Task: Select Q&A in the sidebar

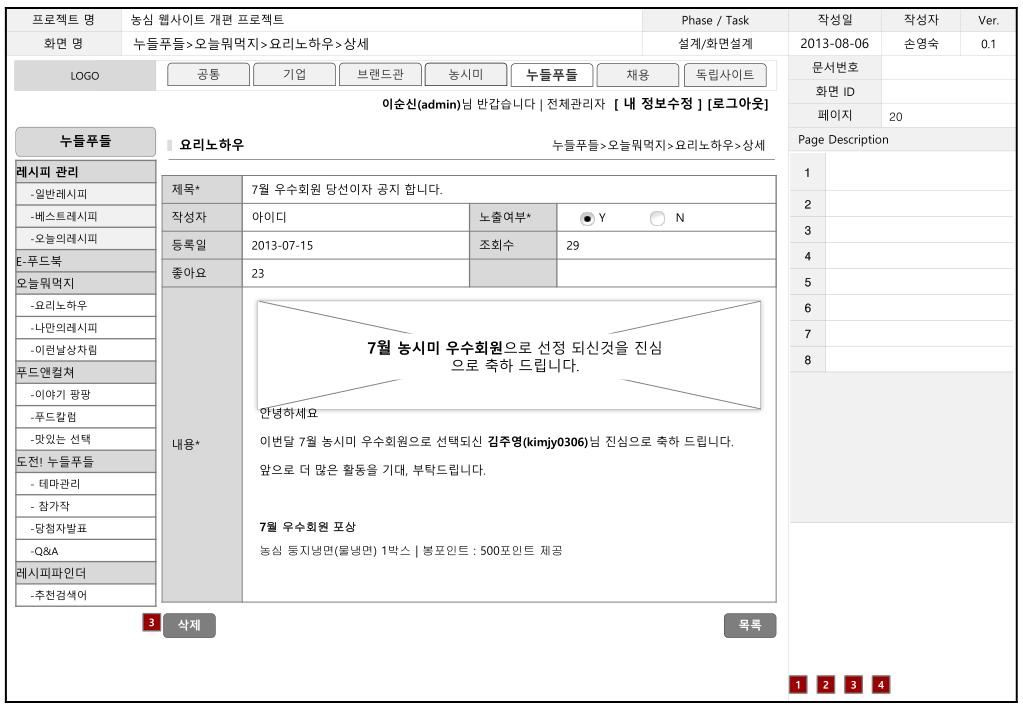Action: pyautogui.click(x=85, y=551)
